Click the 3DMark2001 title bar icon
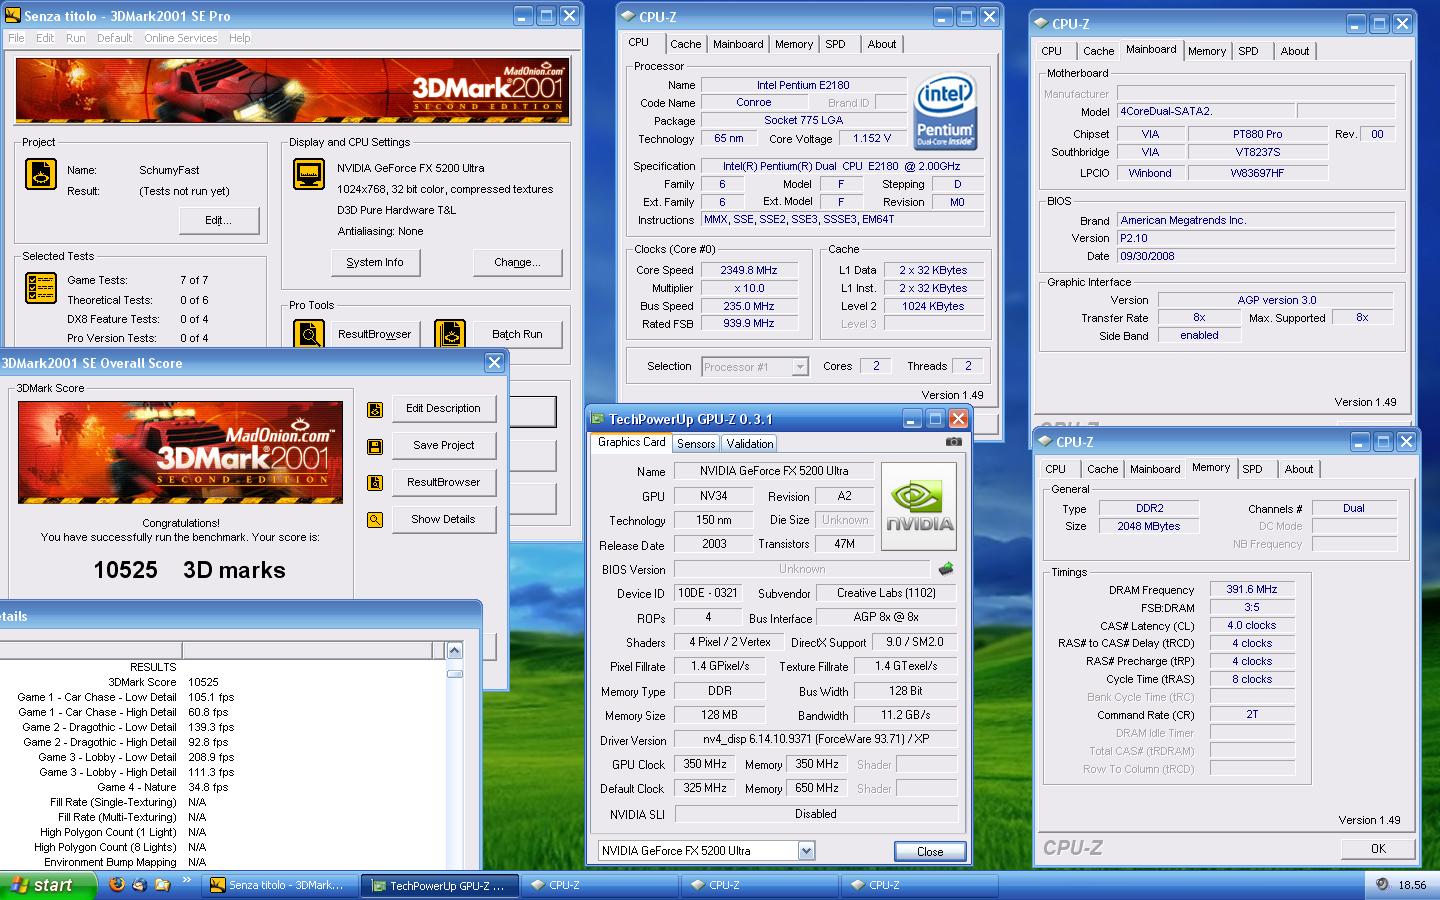The height and width of the screenshot is (900, 1440). click(x=12, y=16)
